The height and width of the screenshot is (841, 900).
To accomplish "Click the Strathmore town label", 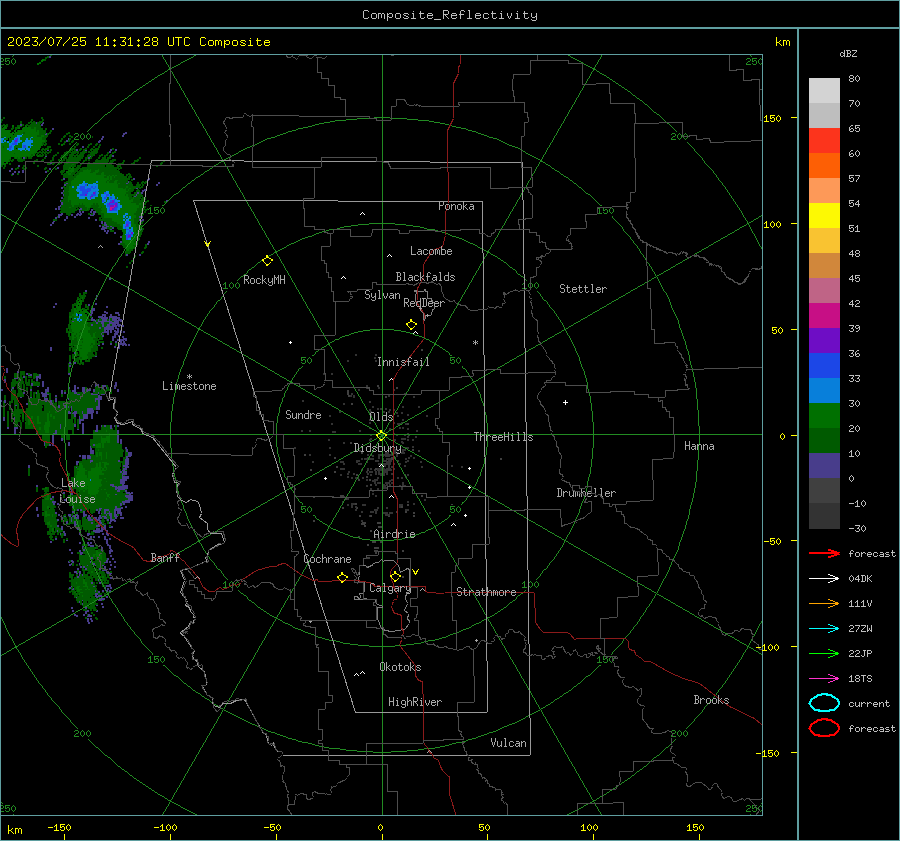I will [486, 592].
